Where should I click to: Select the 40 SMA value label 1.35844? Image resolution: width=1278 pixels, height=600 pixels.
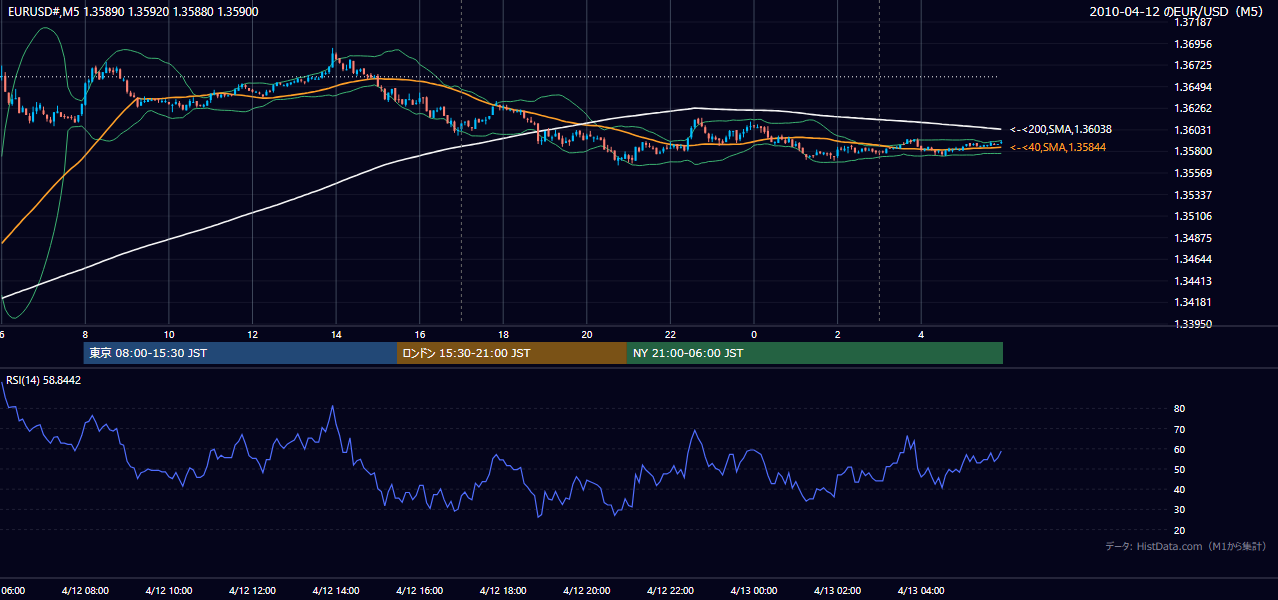click(1056, 147)
